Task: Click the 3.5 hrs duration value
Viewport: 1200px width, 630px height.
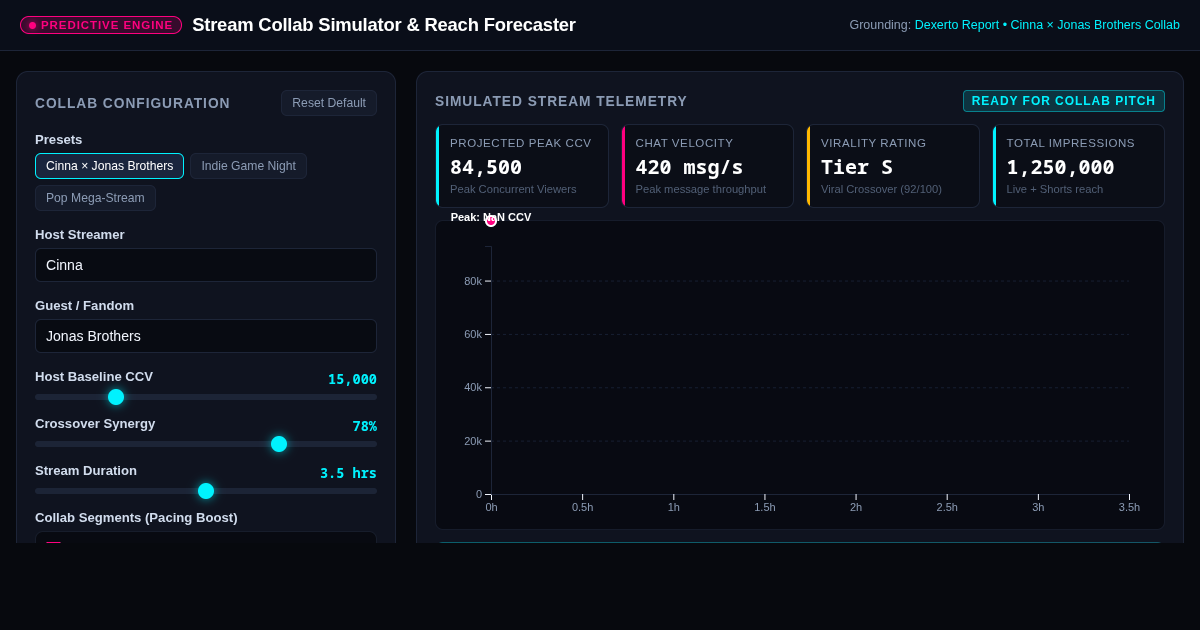Action: tap(348, 473)
